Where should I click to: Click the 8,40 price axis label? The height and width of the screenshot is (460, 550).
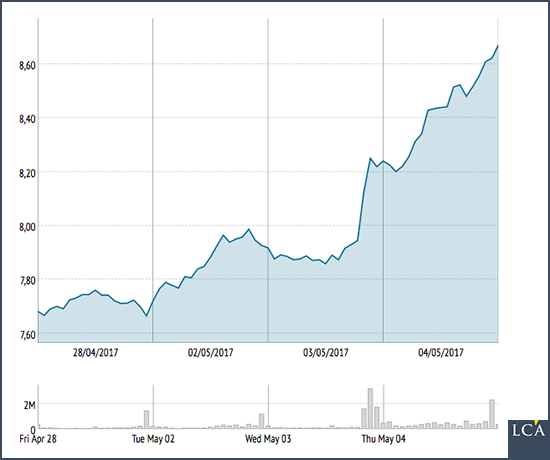click(x=27, y=119)
